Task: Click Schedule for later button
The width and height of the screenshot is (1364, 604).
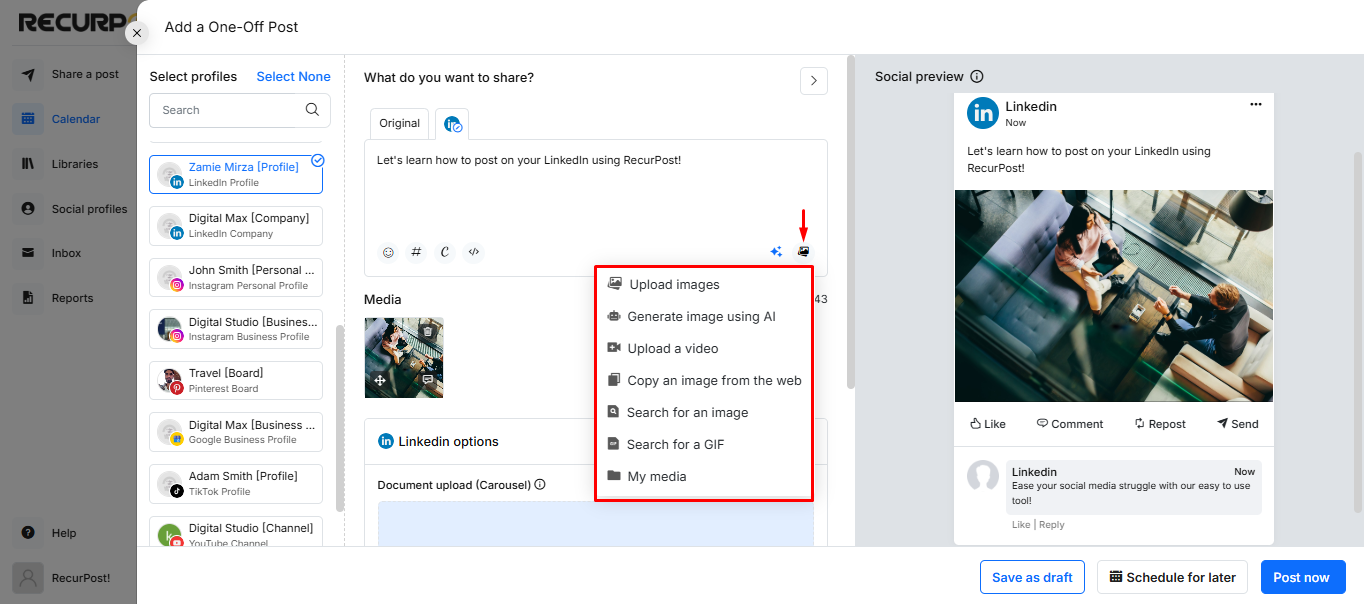Action: 1173,577
